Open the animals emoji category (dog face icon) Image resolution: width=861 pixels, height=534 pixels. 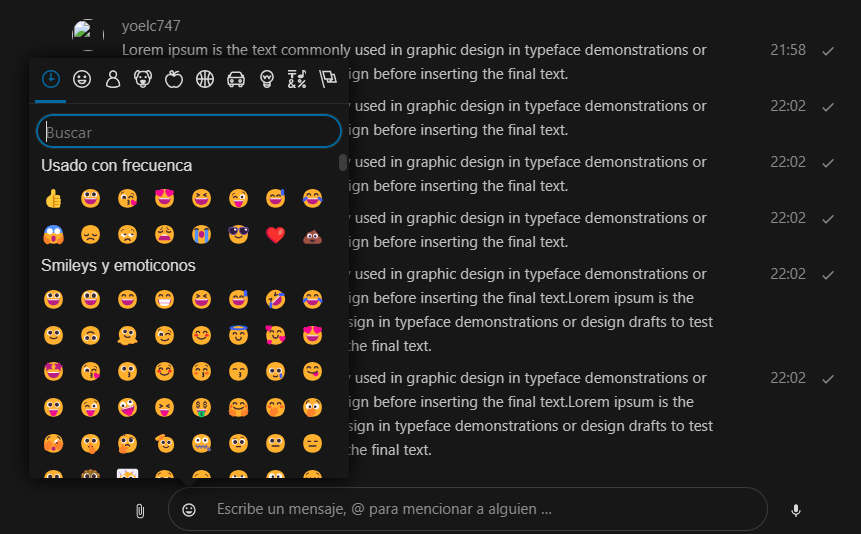pos(143,79)
